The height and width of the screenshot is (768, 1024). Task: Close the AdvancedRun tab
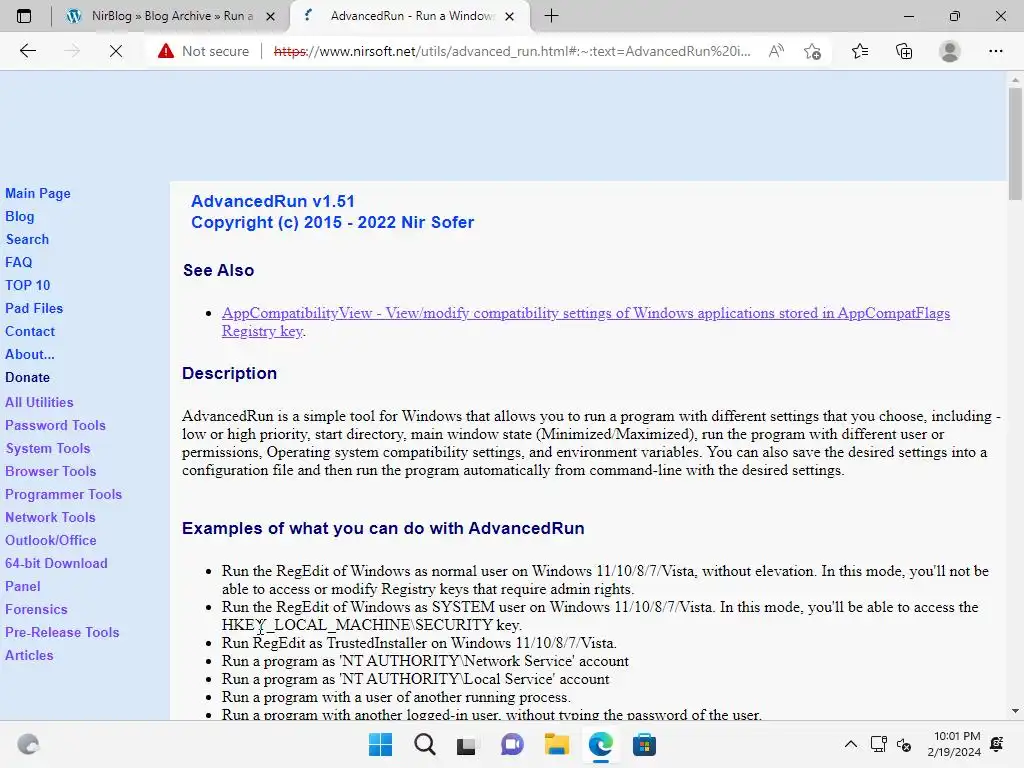click(509, 16)
